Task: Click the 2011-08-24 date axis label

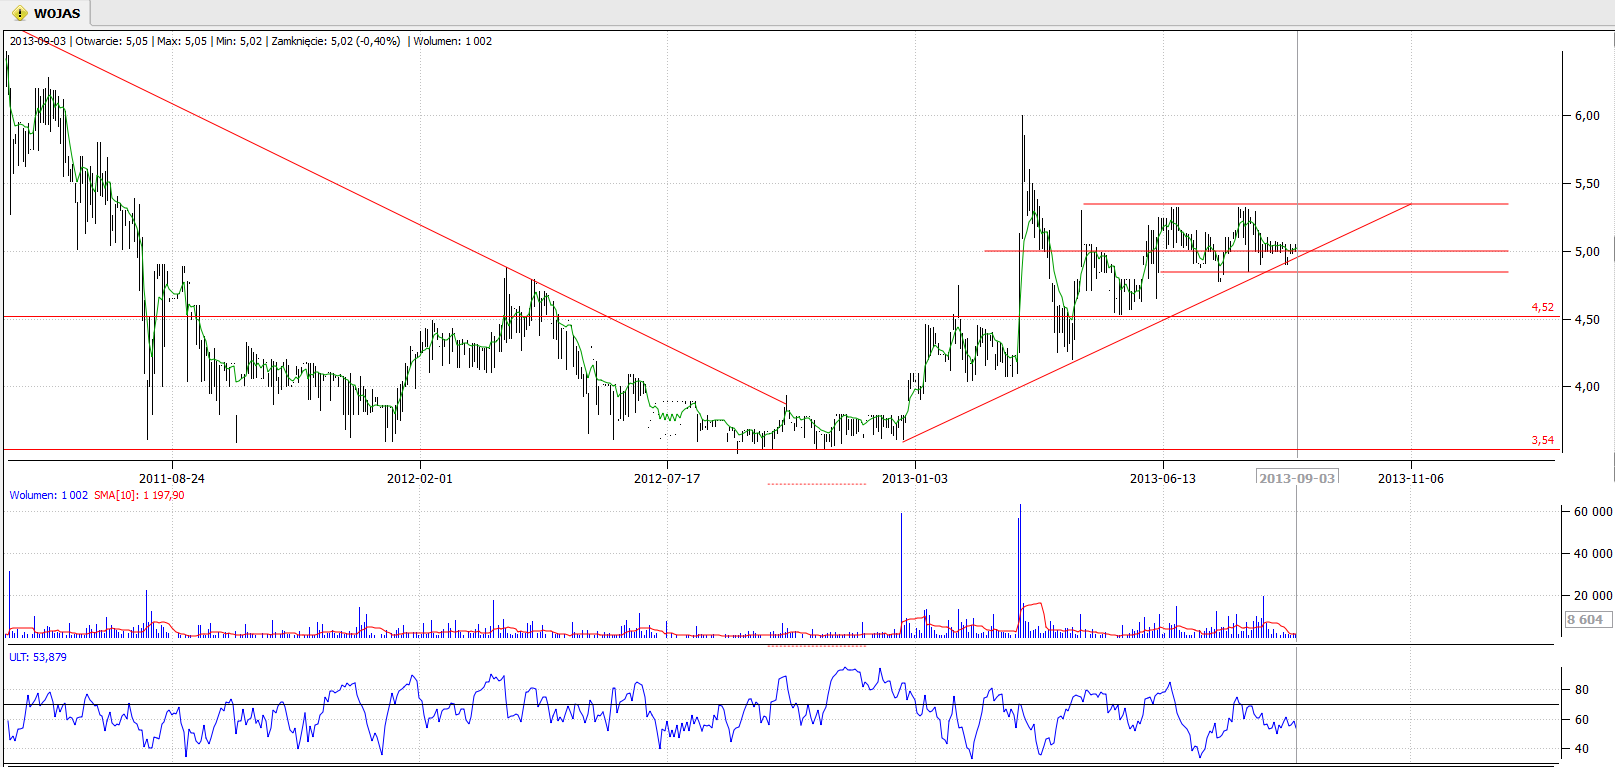Action: click(x=172, y=478)
